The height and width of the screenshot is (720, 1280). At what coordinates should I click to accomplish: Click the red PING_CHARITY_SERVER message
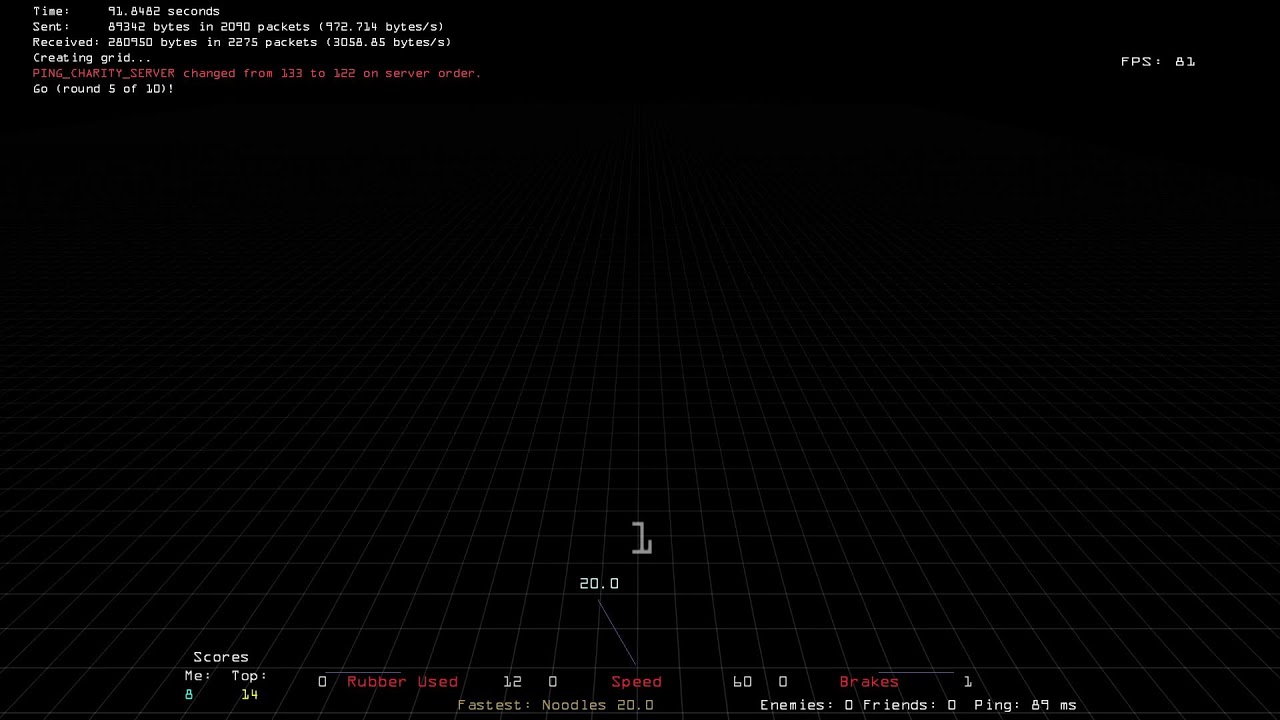pos(257,73)
